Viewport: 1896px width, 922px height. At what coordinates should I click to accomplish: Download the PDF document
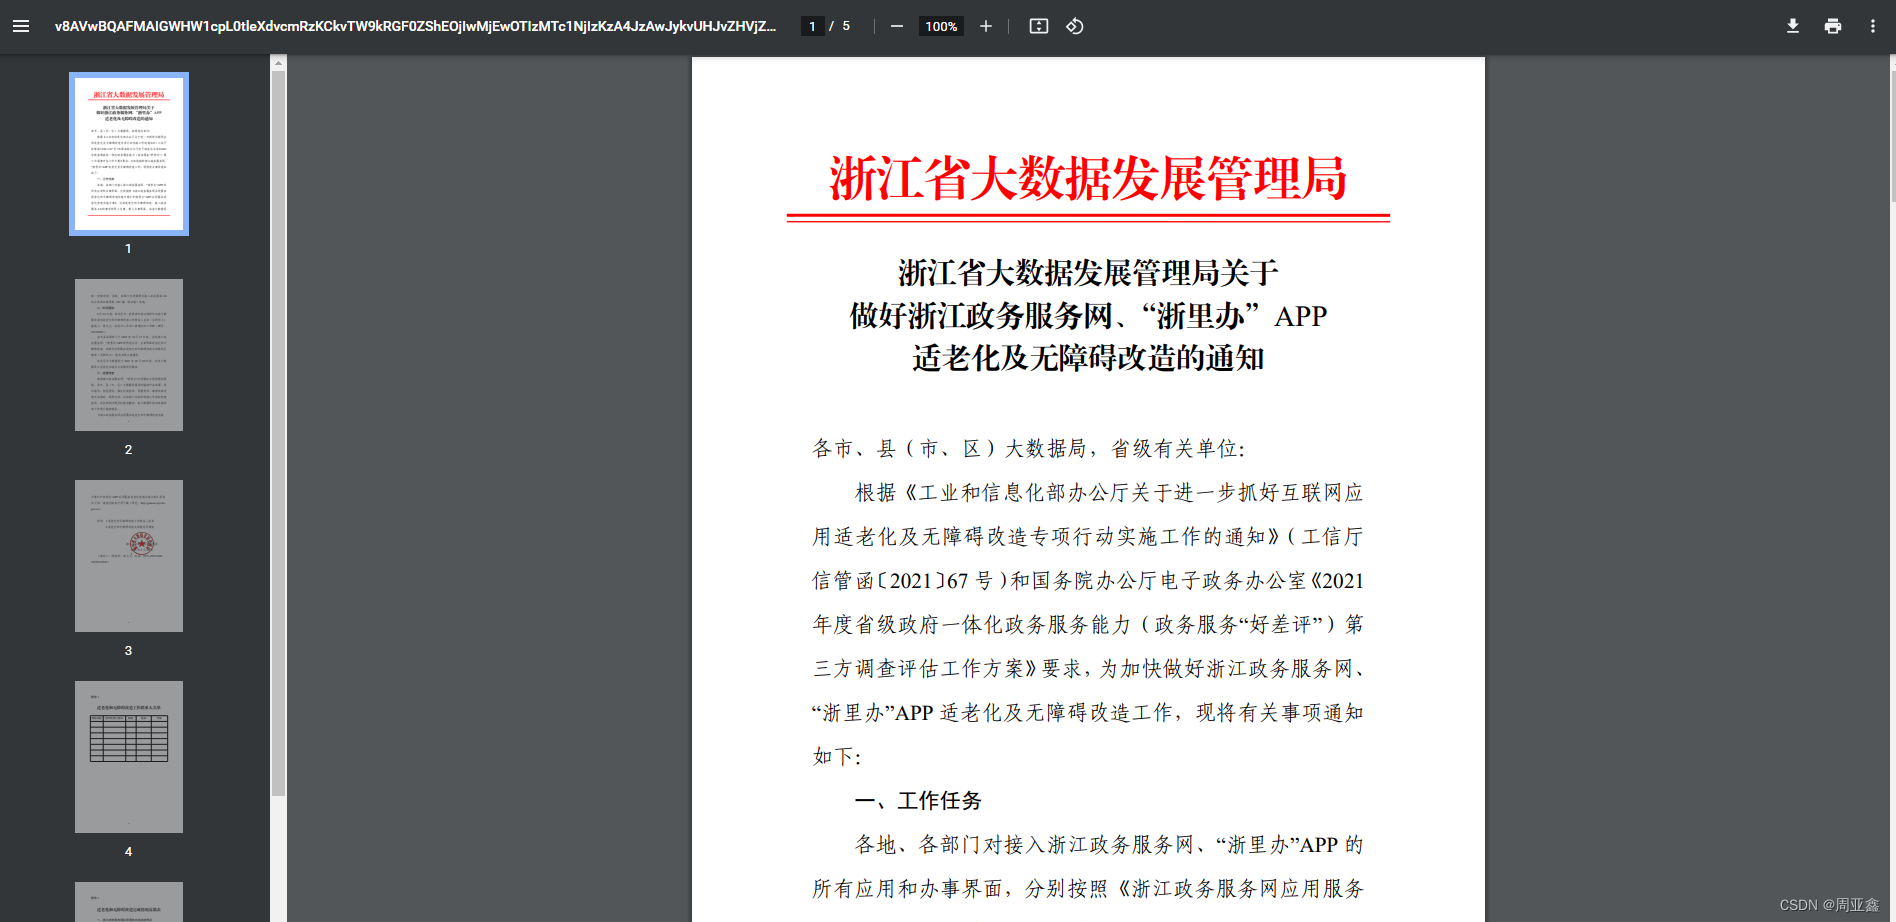[1792, 26]
